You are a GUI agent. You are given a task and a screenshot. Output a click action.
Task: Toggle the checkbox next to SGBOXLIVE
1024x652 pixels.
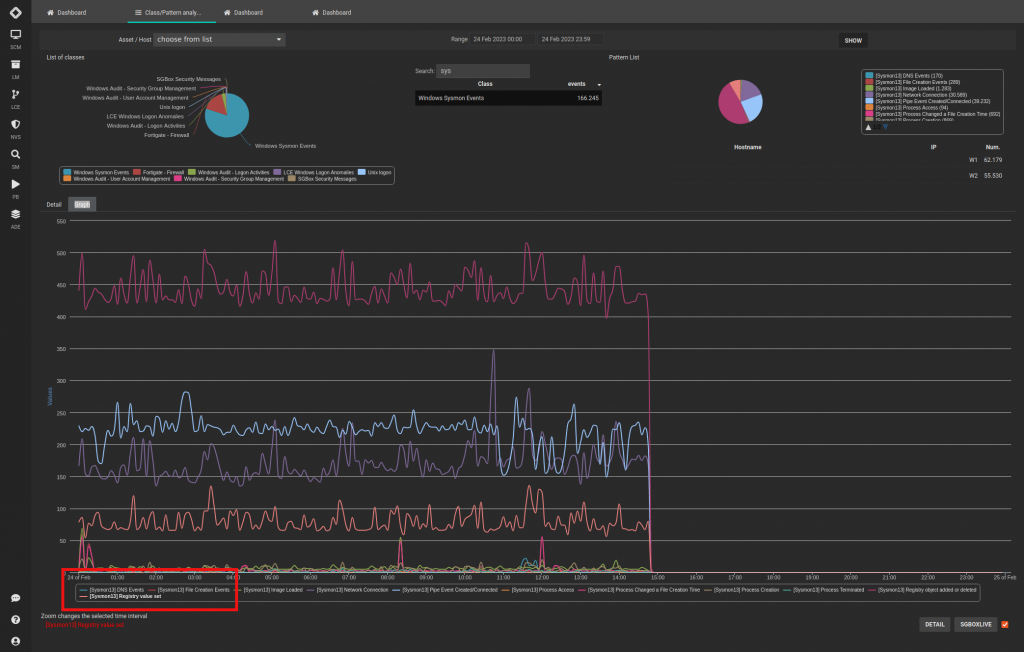[1005, 625]
